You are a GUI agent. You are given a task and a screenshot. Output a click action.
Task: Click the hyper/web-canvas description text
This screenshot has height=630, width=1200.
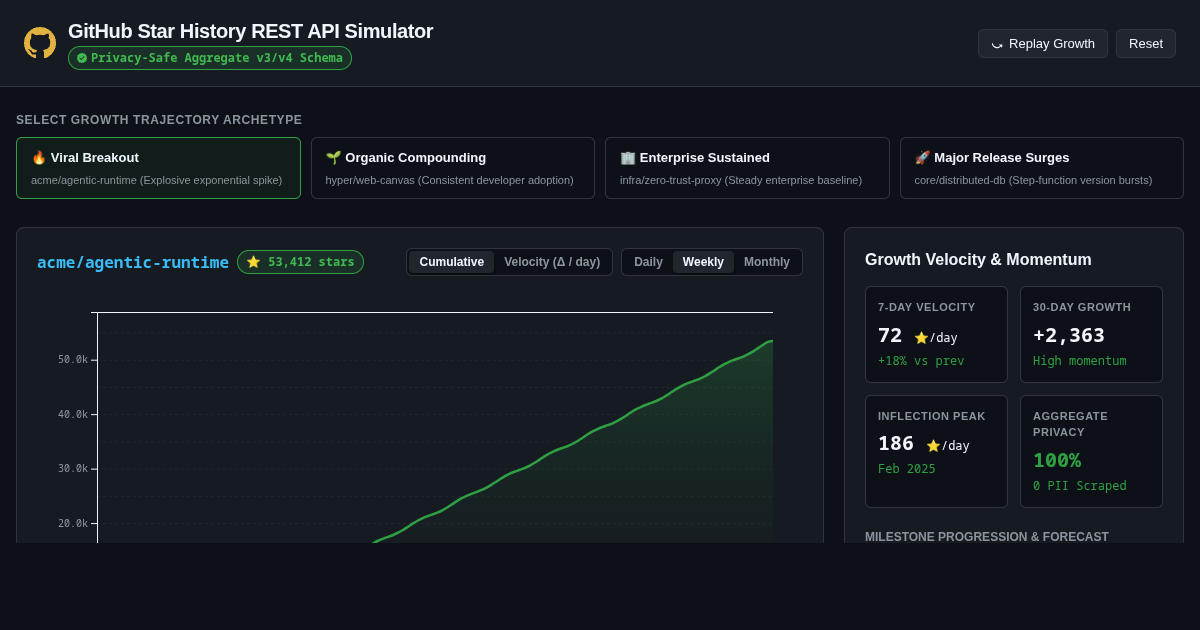coord(450,180)
